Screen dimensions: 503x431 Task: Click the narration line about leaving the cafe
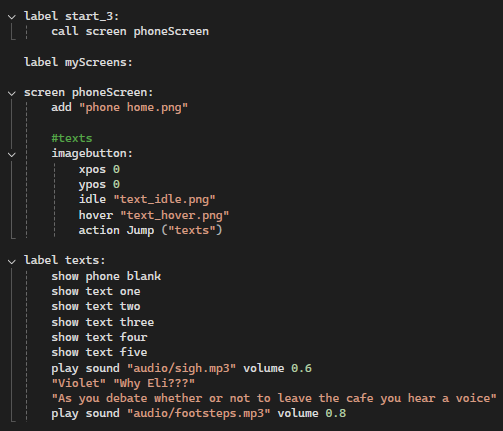[x=274, y=398]
